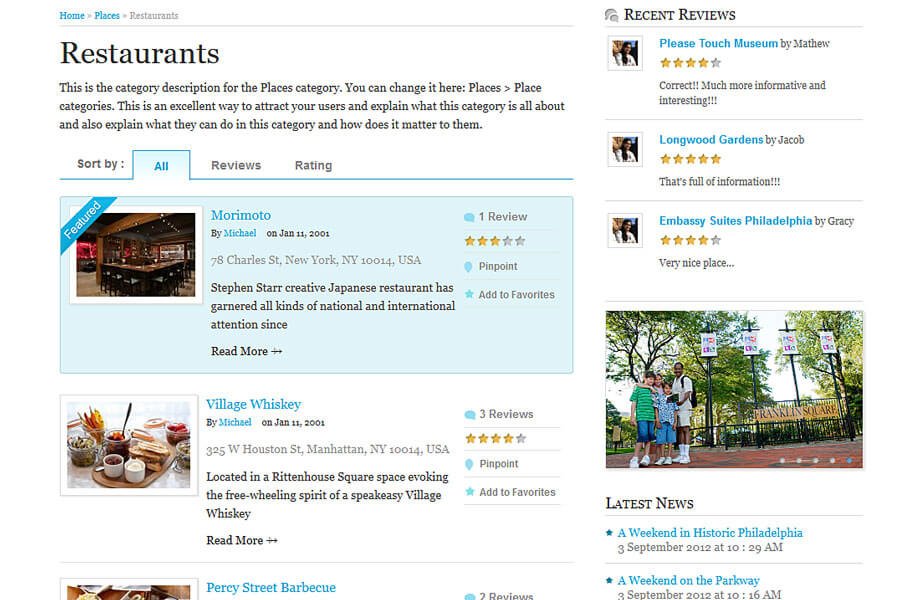
Task: Click the Franklin Square slideshow image
Action: (x=734, y=388)
